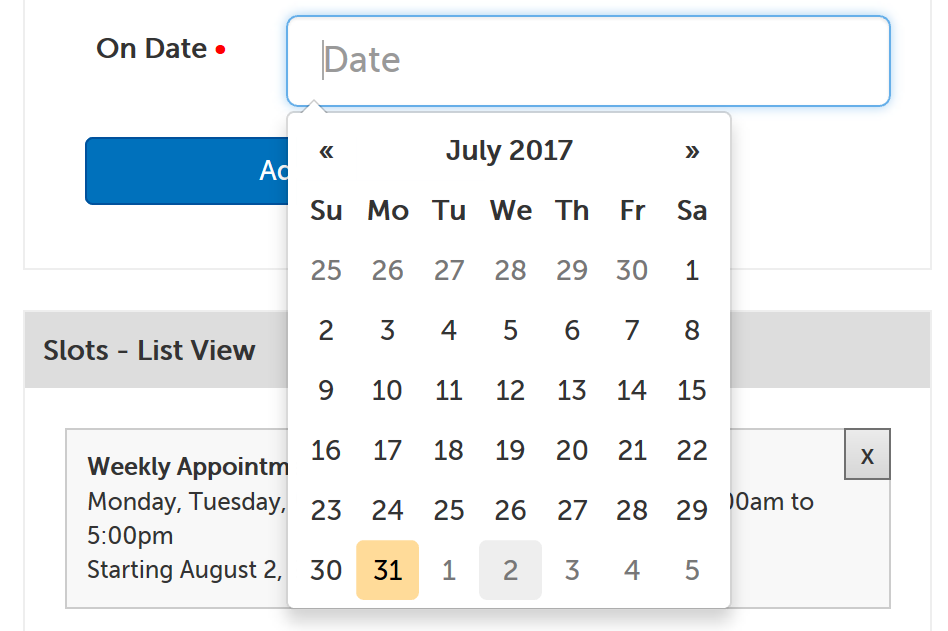Select July 12 on the calendar
Screen dimensions: 948x631
510,390
